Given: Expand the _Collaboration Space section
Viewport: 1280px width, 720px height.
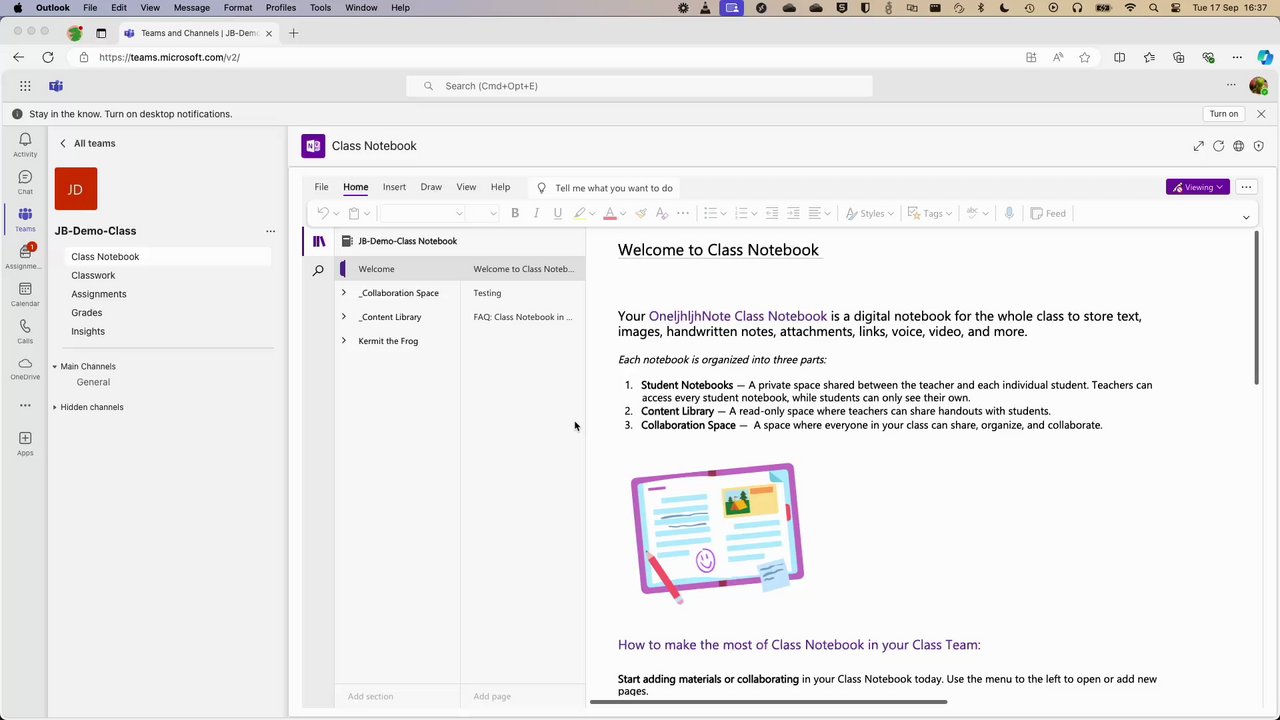Looking at the screenshot, I should pyautogui.click(x=344, y=293).
